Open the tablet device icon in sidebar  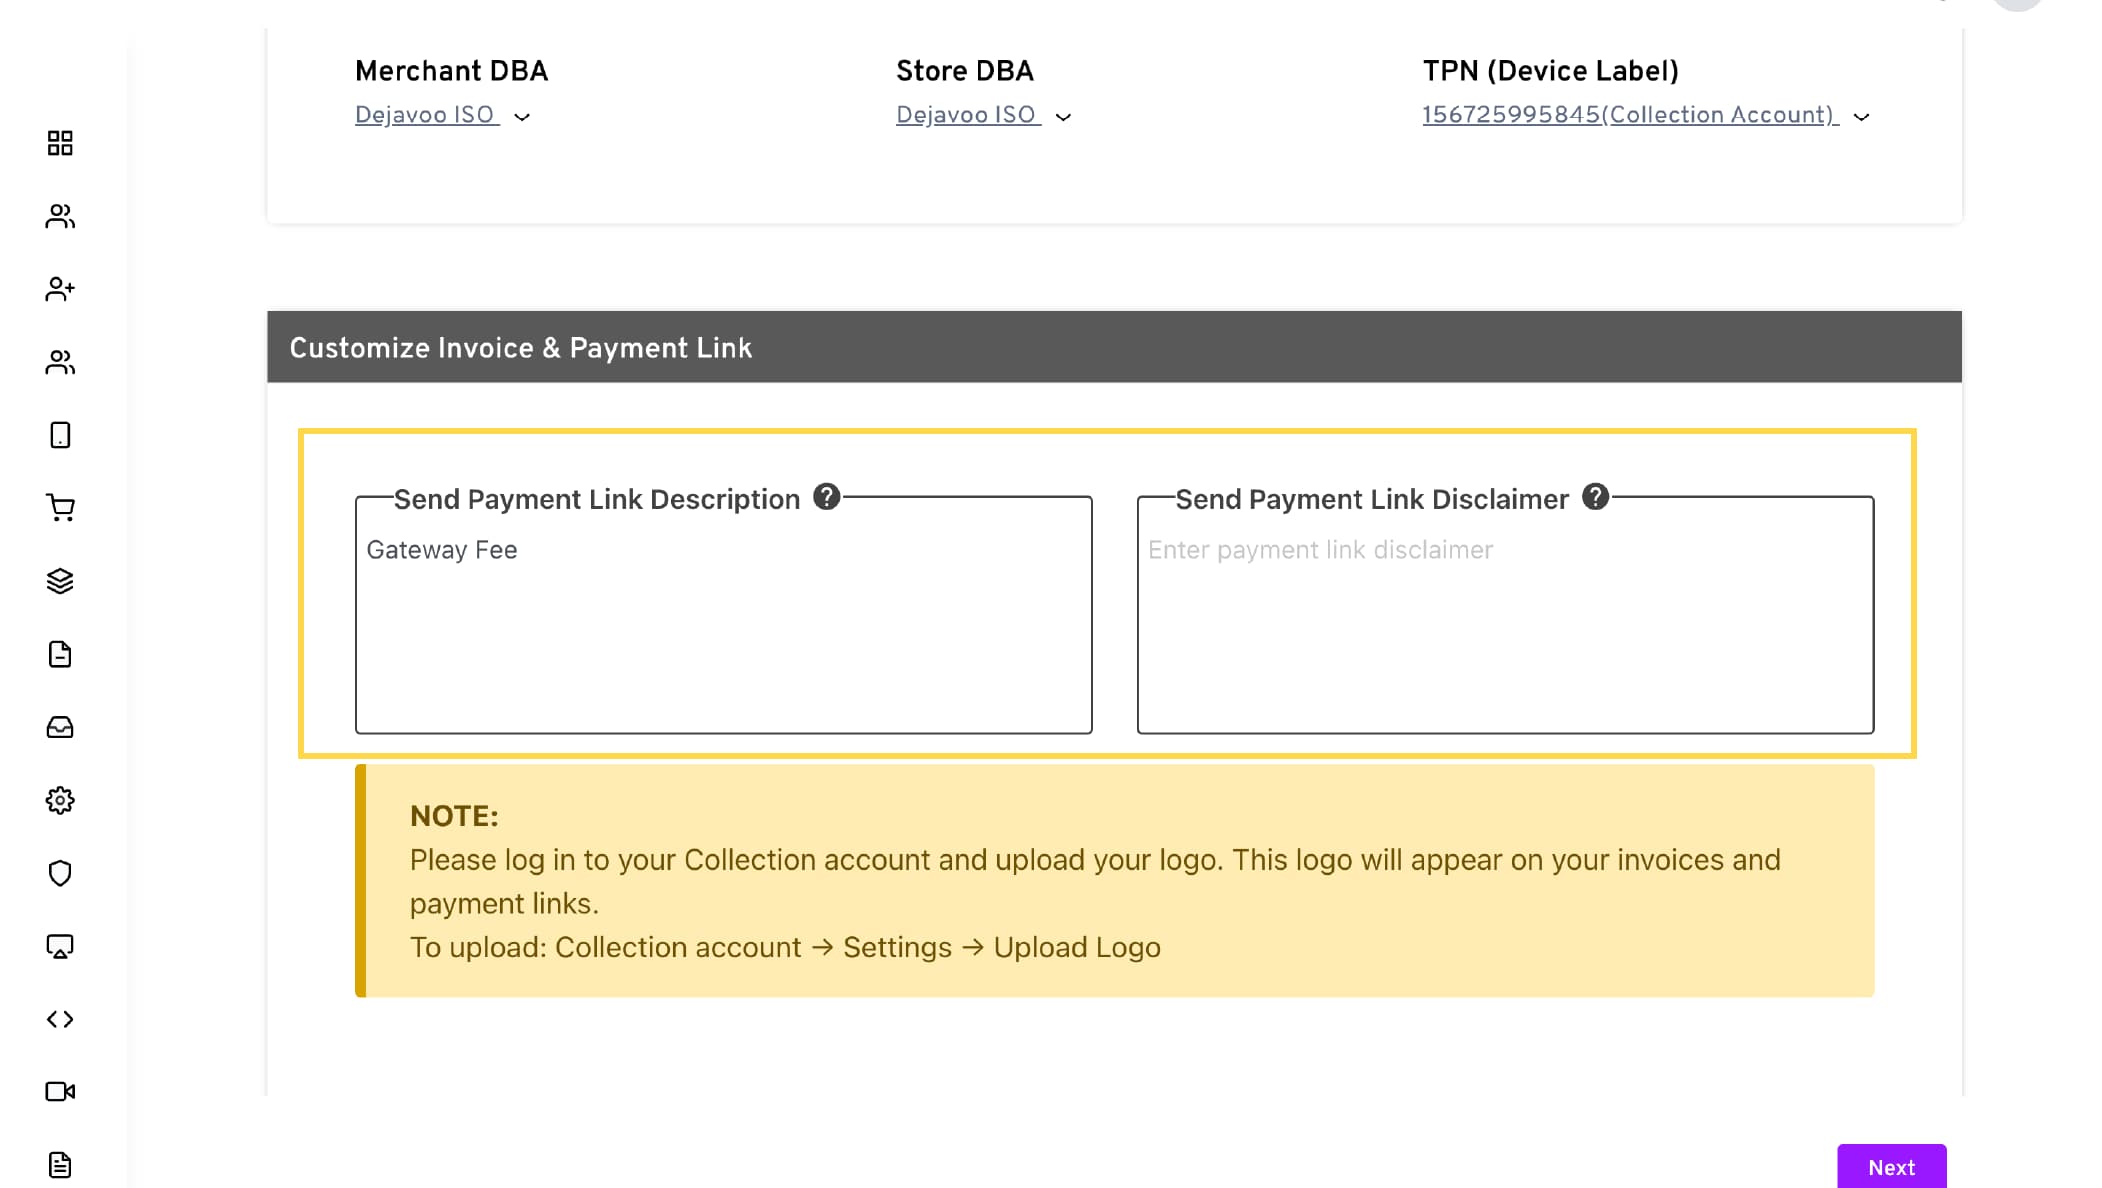(x=60, y=435)
